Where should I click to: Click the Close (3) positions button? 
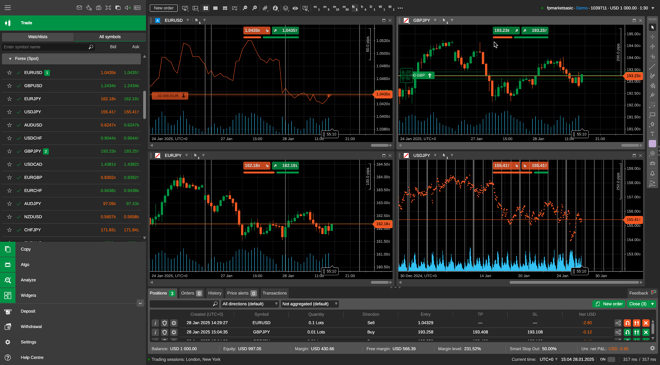point(638,304)
